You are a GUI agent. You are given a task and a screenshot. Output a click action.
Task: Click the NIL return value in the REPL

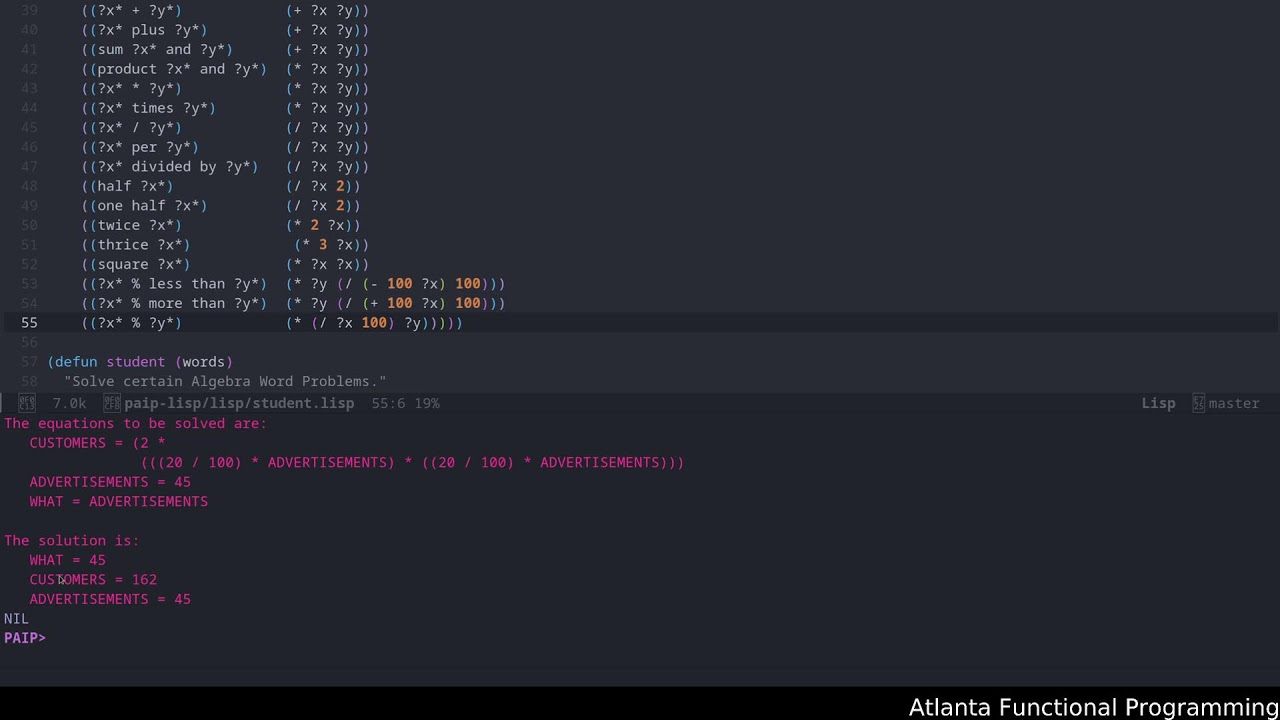point(17,619)
